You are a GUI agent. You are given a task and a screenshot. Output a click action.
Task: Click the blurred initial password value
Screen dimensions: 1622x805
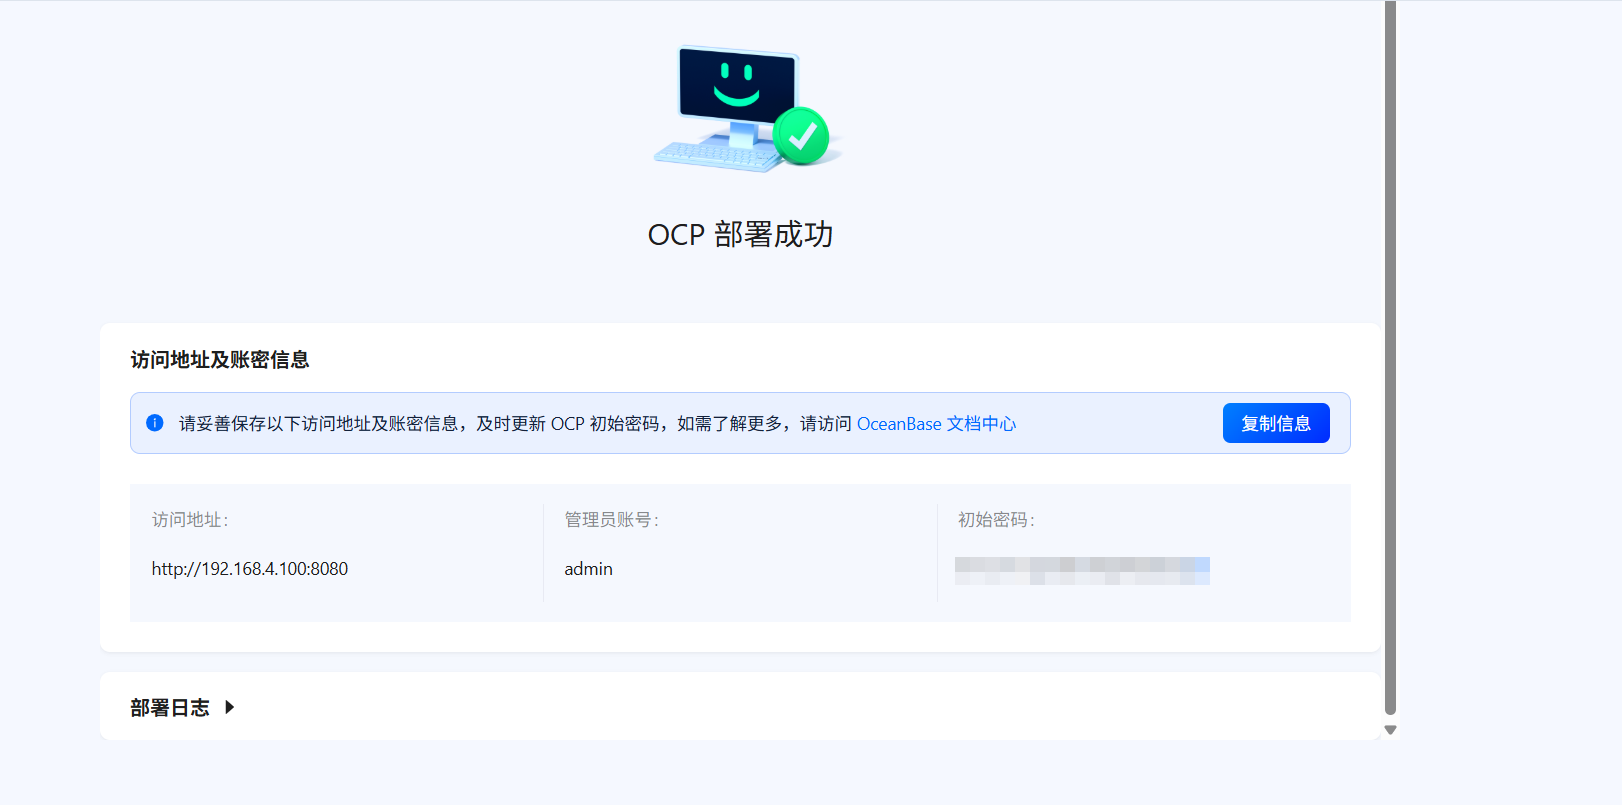pos(1082,571)
